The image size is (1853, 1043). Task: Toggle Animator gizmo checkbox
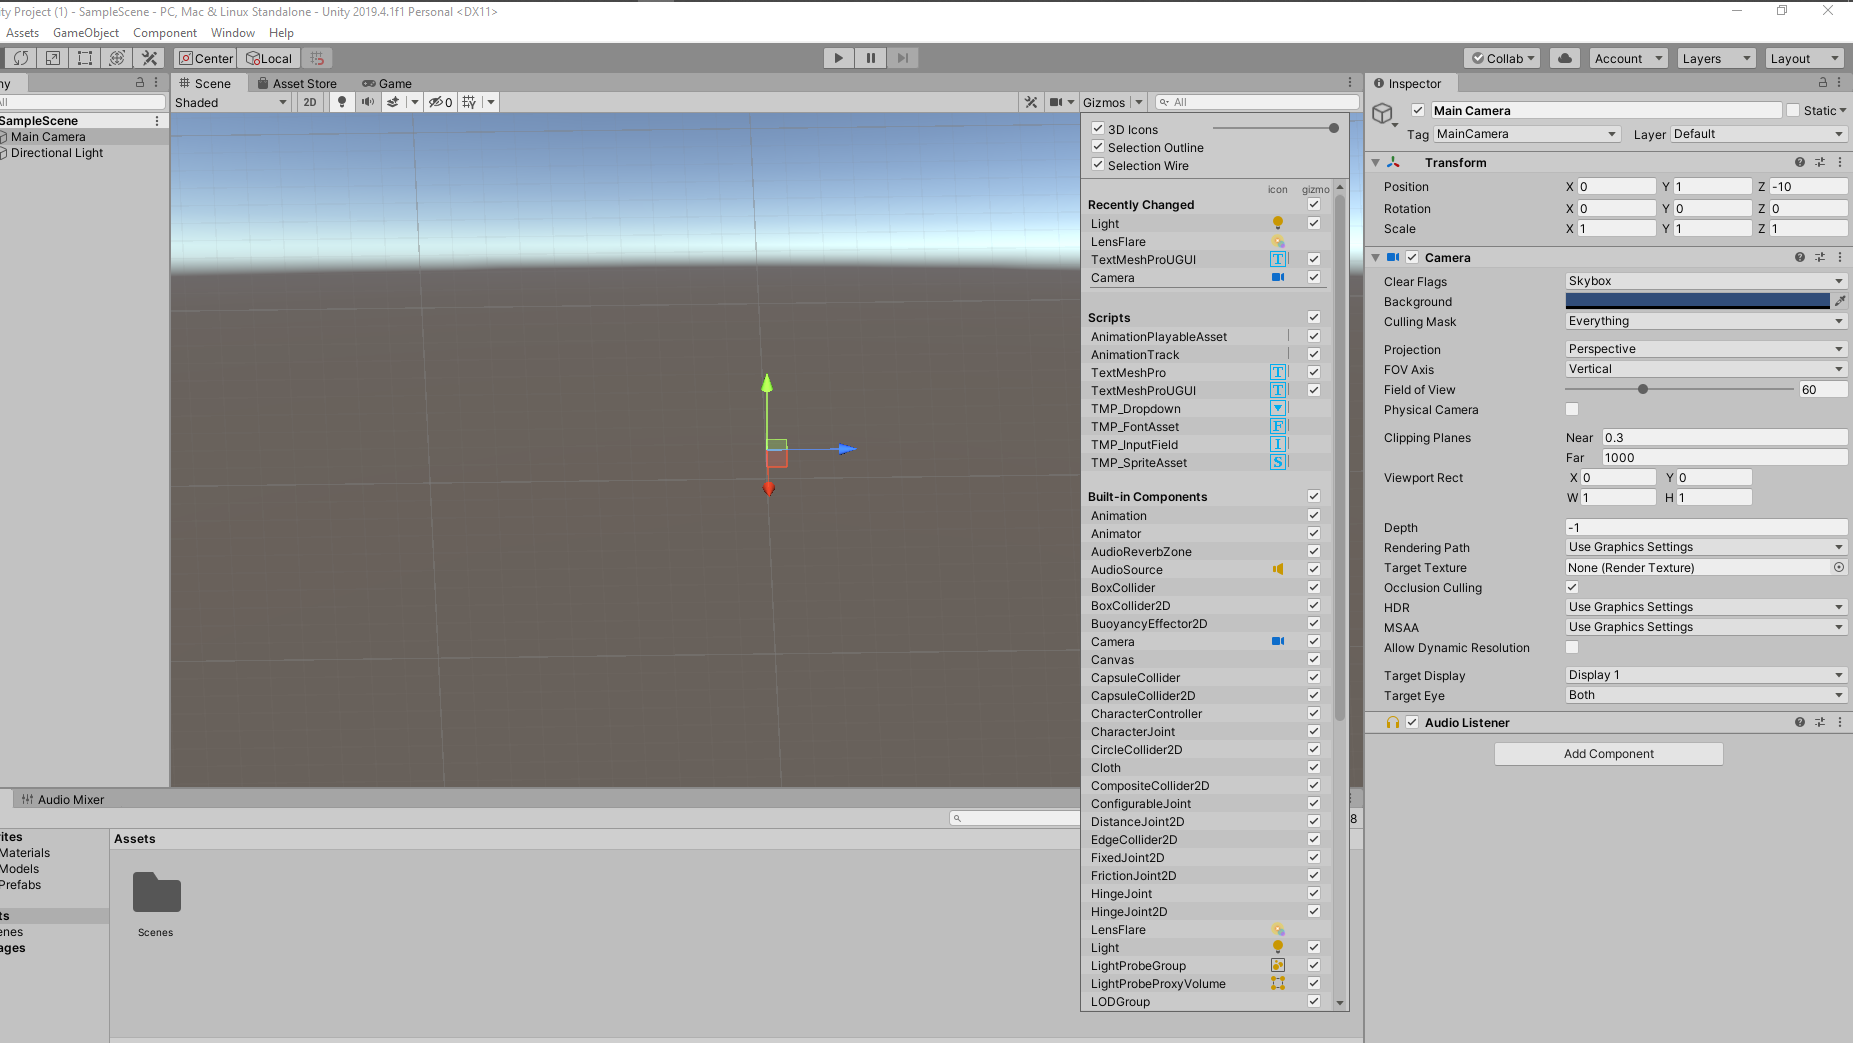click(1314, 533)
